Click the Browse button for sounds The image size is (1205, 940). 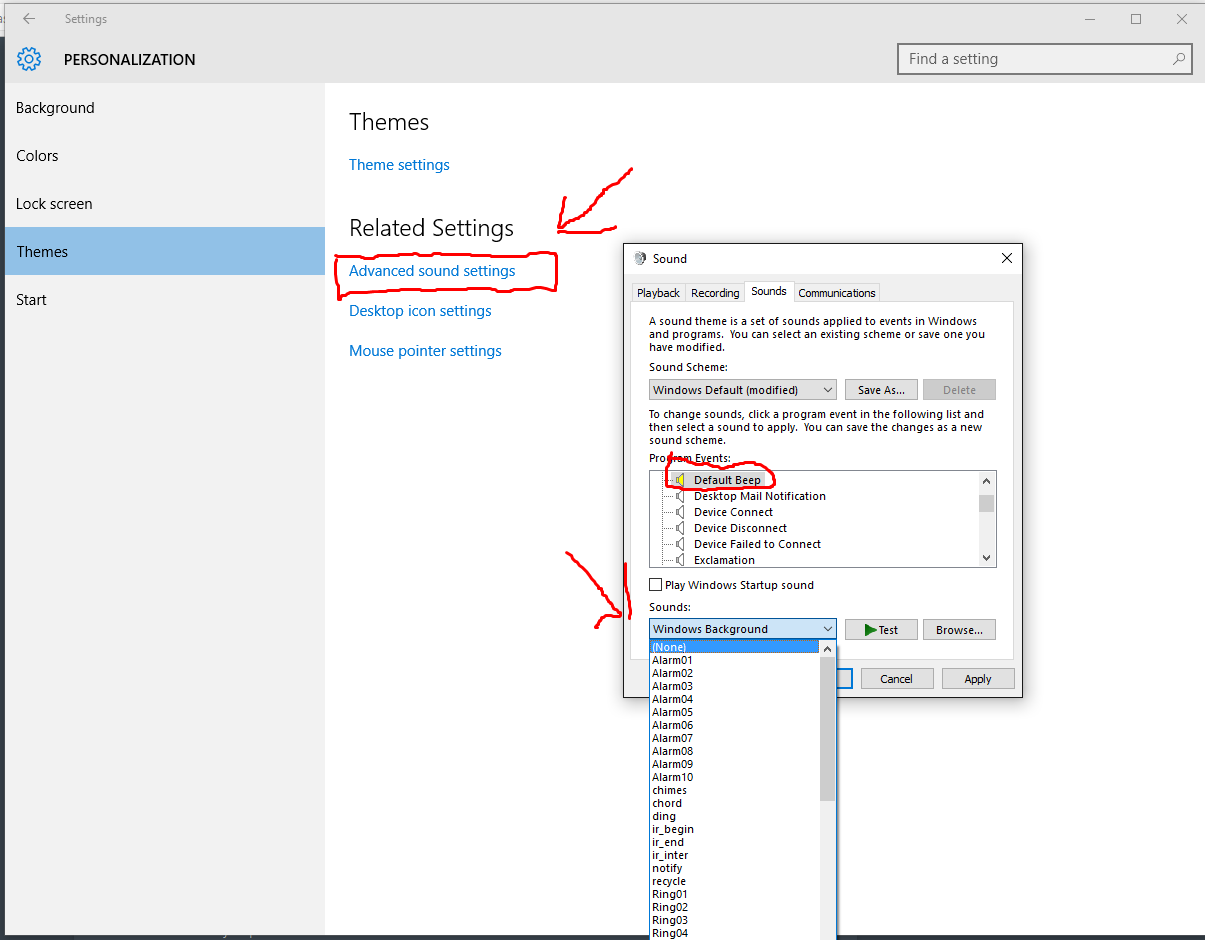[x=959, y=630]
